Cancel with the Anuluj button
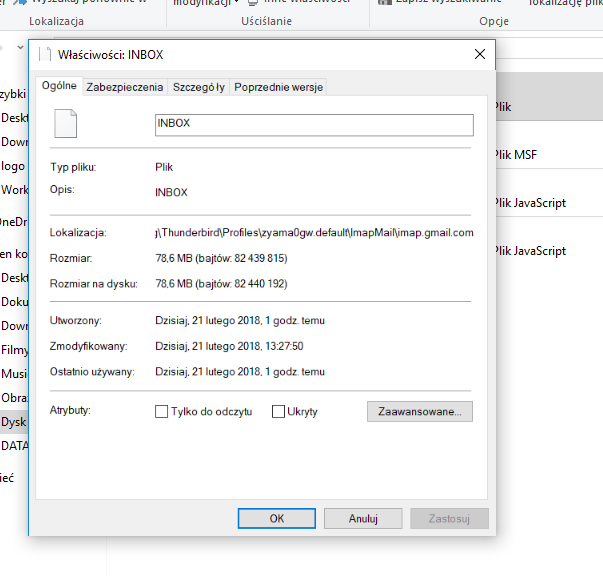This screenshot has width=603, height=576. click(363, 518)
